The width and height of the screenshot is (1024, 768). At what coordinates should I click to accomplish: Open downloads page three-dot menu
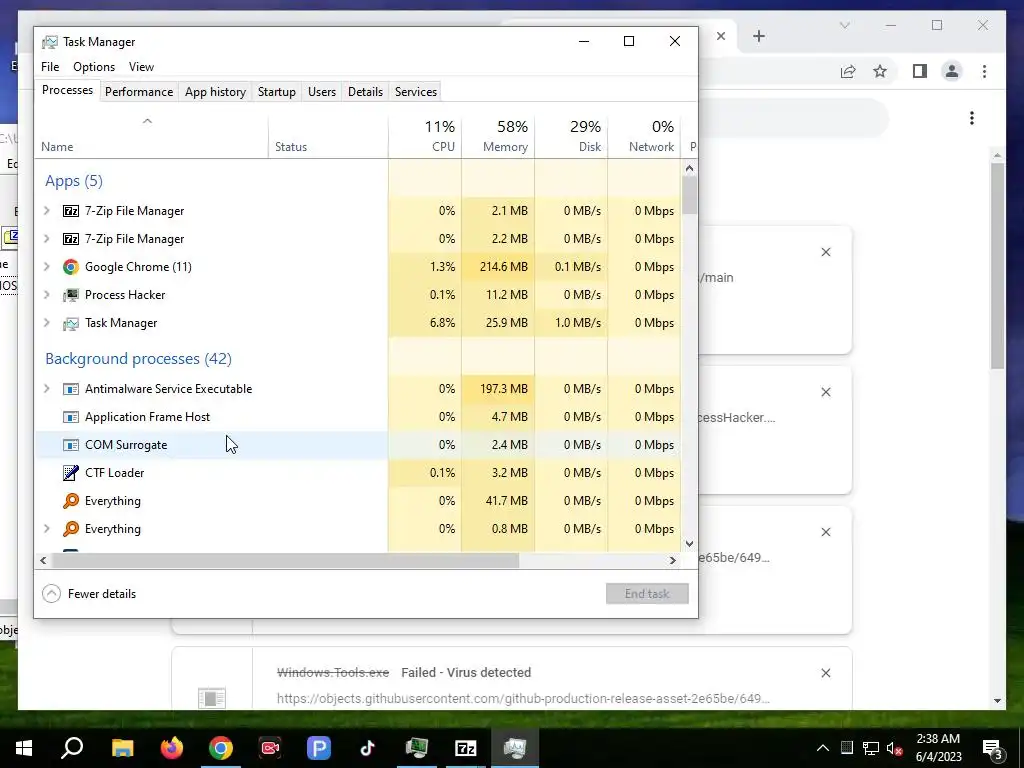tap(972, 118)
